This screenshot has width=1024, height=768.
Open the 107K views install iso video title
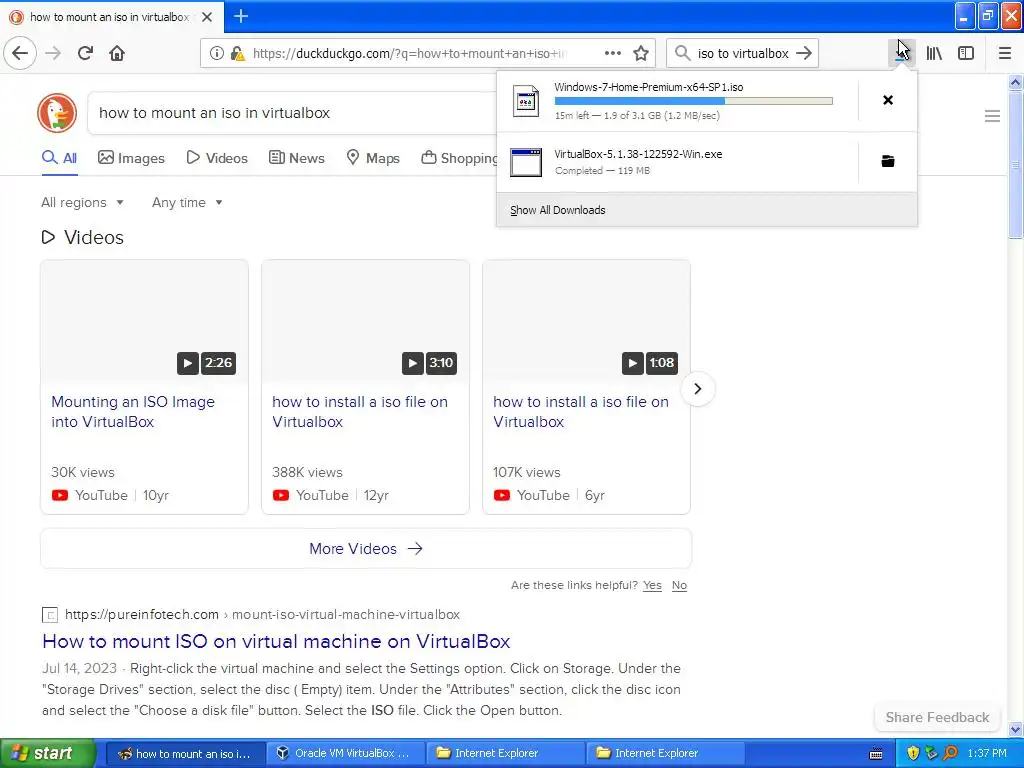point(581,411)
